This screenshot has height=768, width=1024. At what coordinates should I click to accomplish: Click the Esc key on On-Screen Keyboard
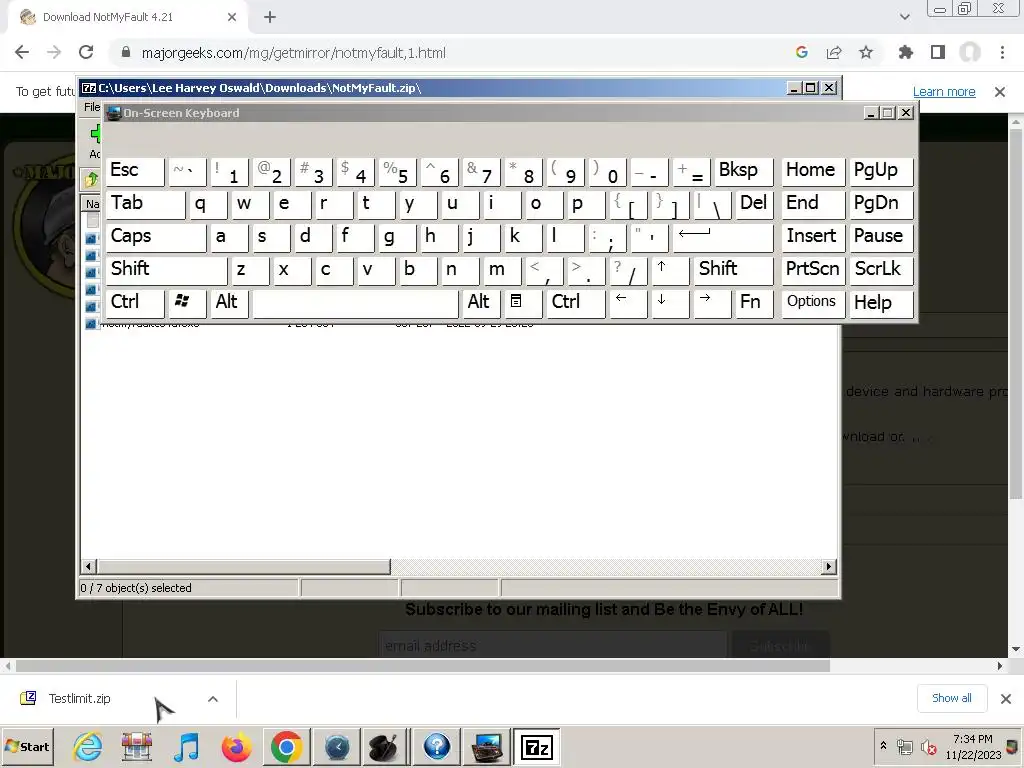click(x=135, y=172)
